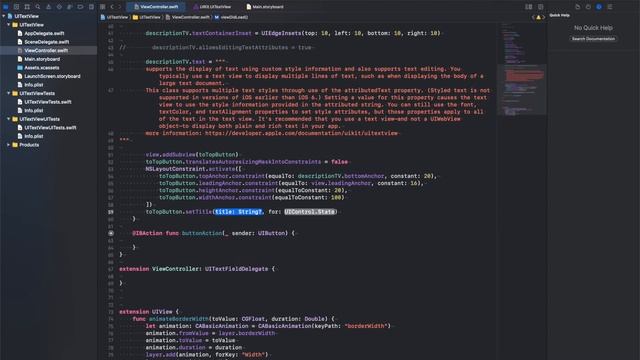Show the Test navigator diamond icon
The height and width of the screenshot is (360, 640).
coord(59,7)
